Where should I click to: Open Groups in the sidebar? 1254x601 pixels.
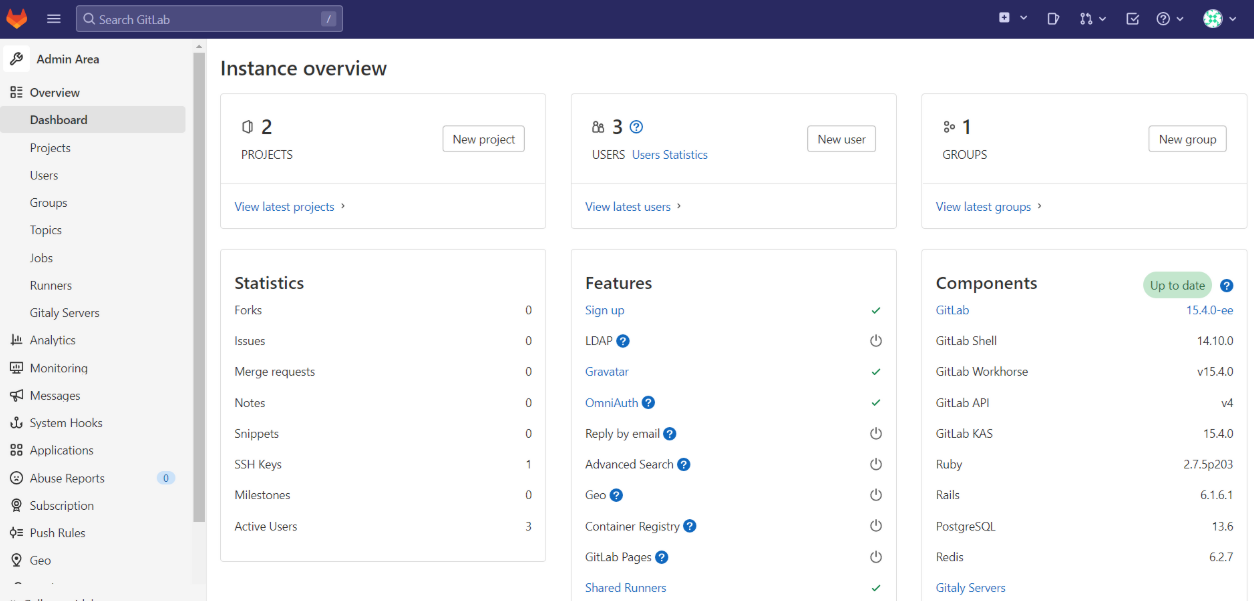pyautogui.click(x=48, y=203)
